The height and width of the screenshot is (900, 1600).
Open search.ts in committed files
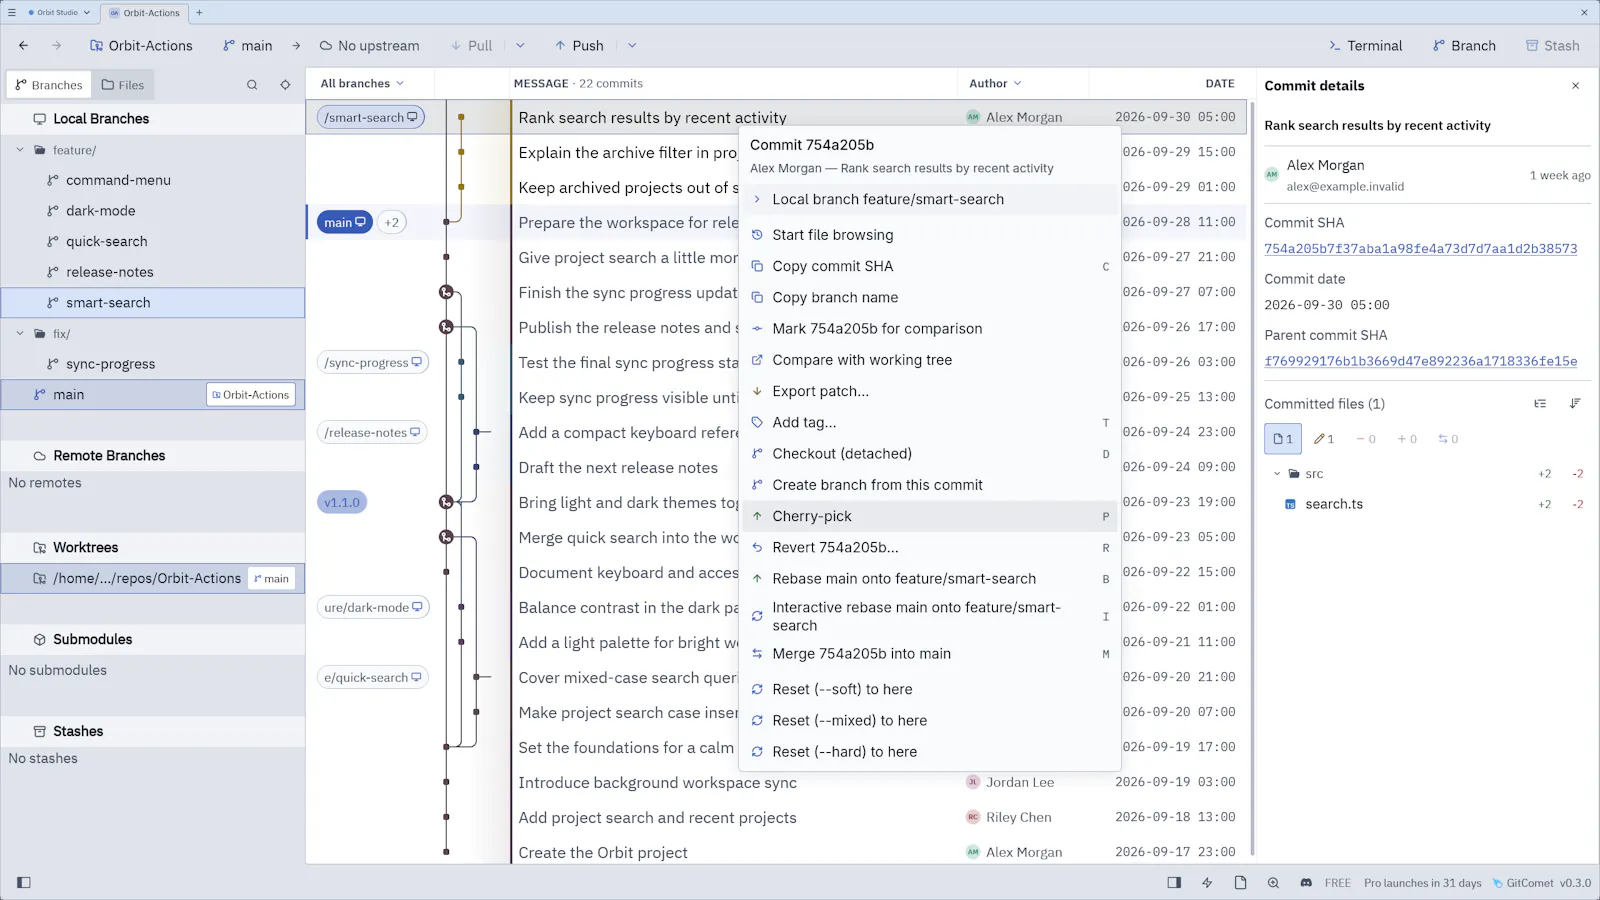(x=1334, y=505)
